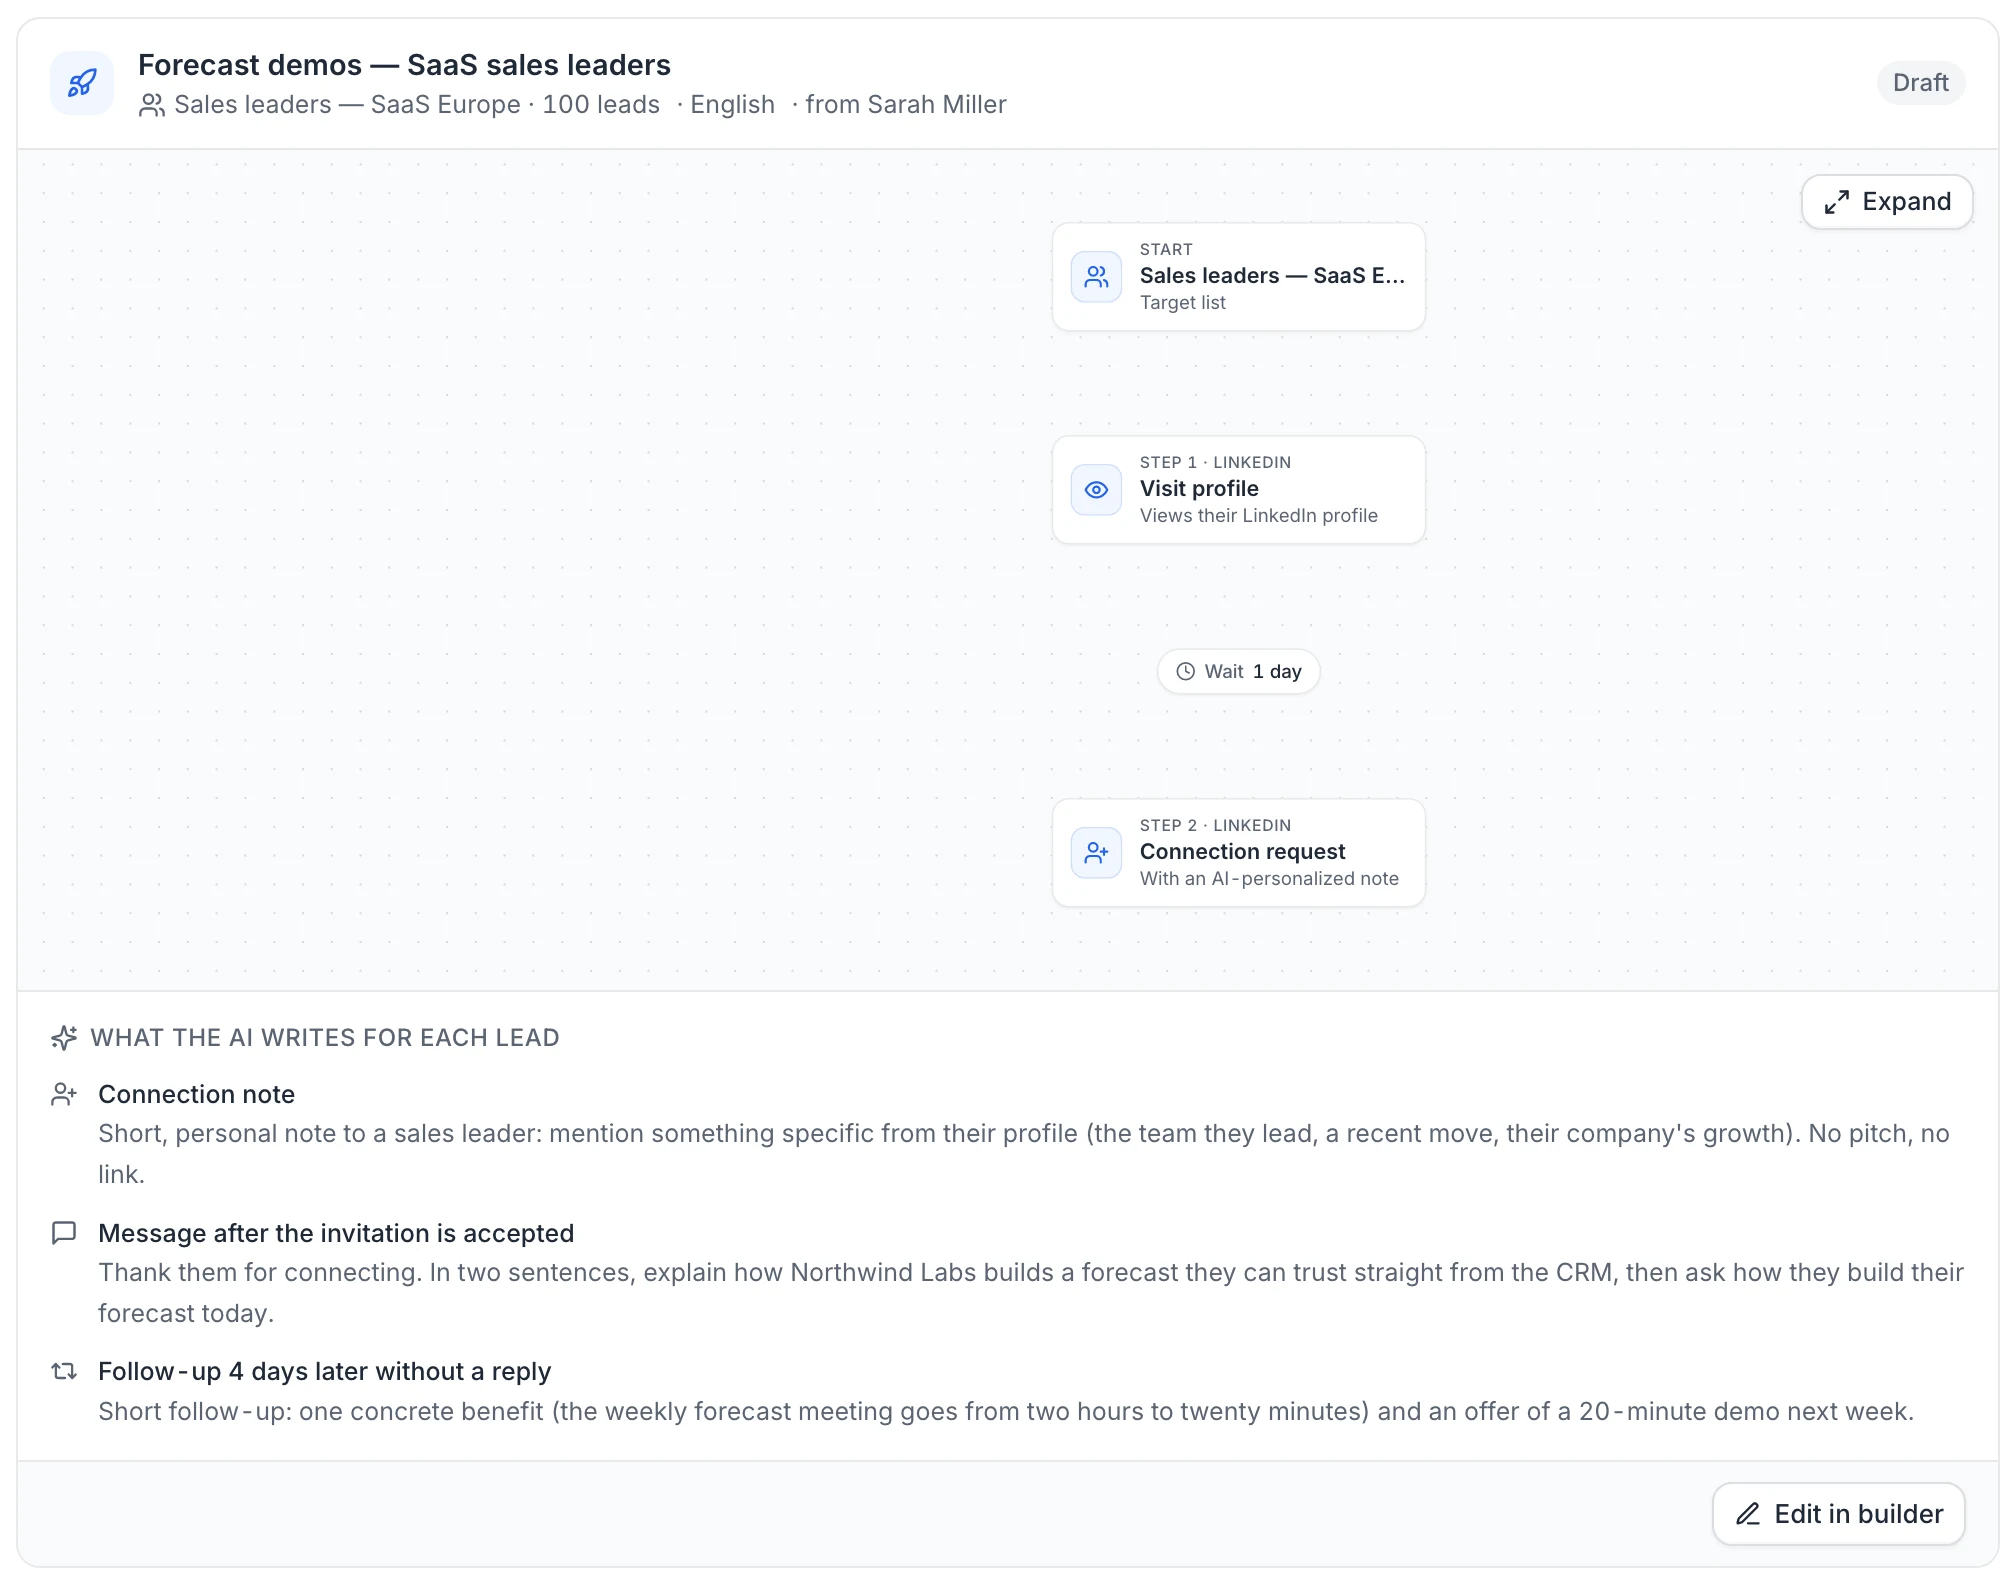The width and height of the screenshot is (2016, 1584).
Task: Click the people icon beside Sales leaders subtitle
Action: point(152,105)
